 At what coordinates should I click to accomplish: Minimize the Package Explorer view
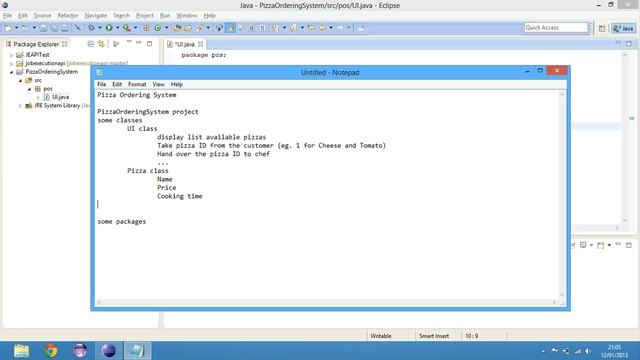(x=139, y=42)
